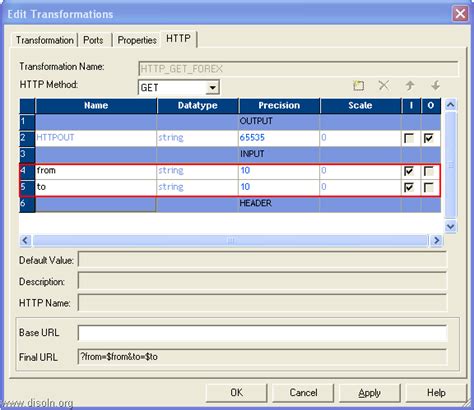Click the Precision column header
Screen dimensions: 474x410
[x=279, y=106]
